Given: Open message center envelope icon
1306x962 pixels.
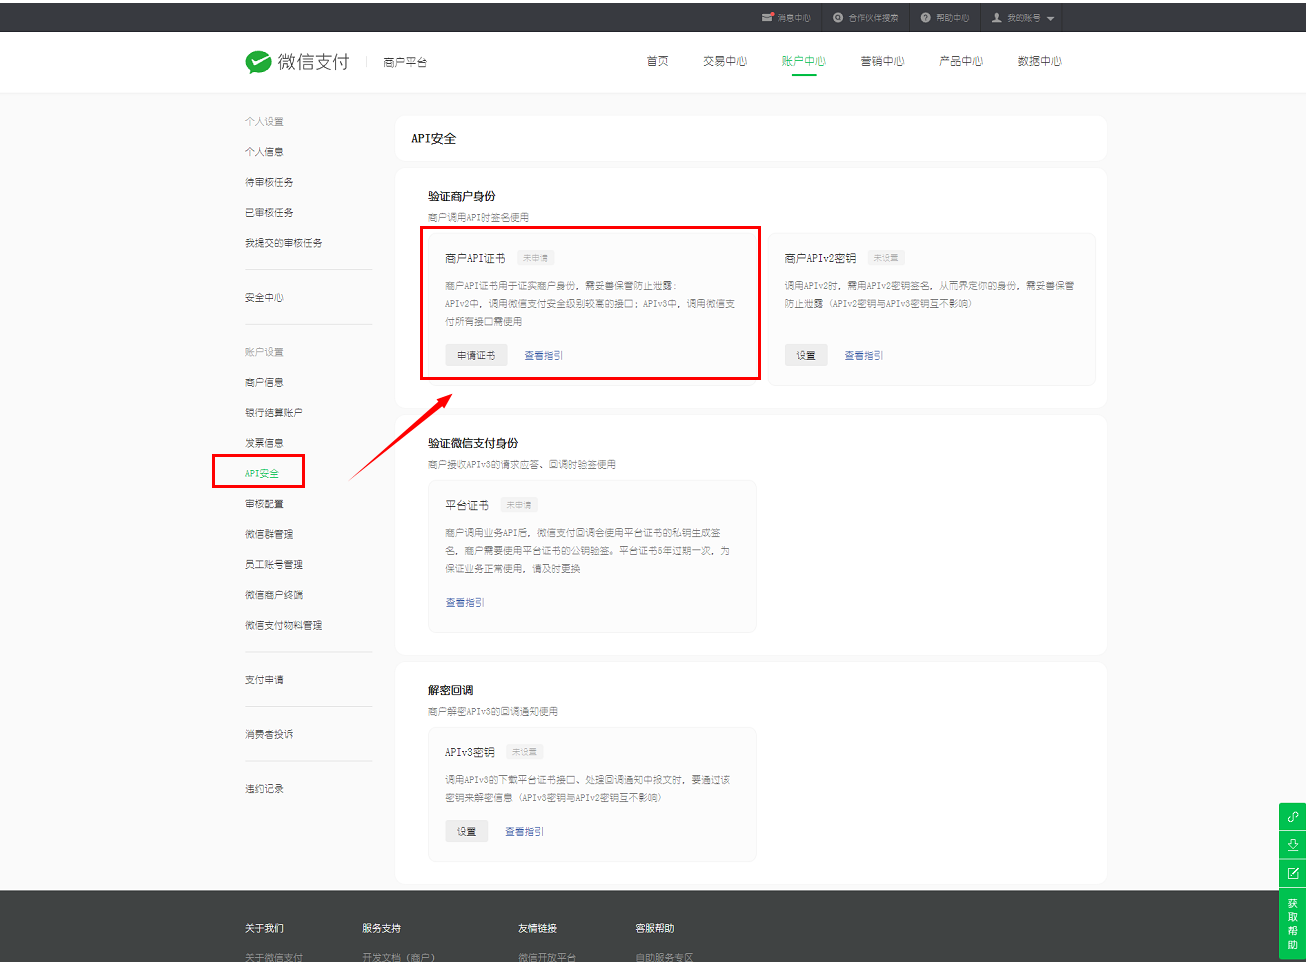Looking at the screenshot, I should point(767,18).
